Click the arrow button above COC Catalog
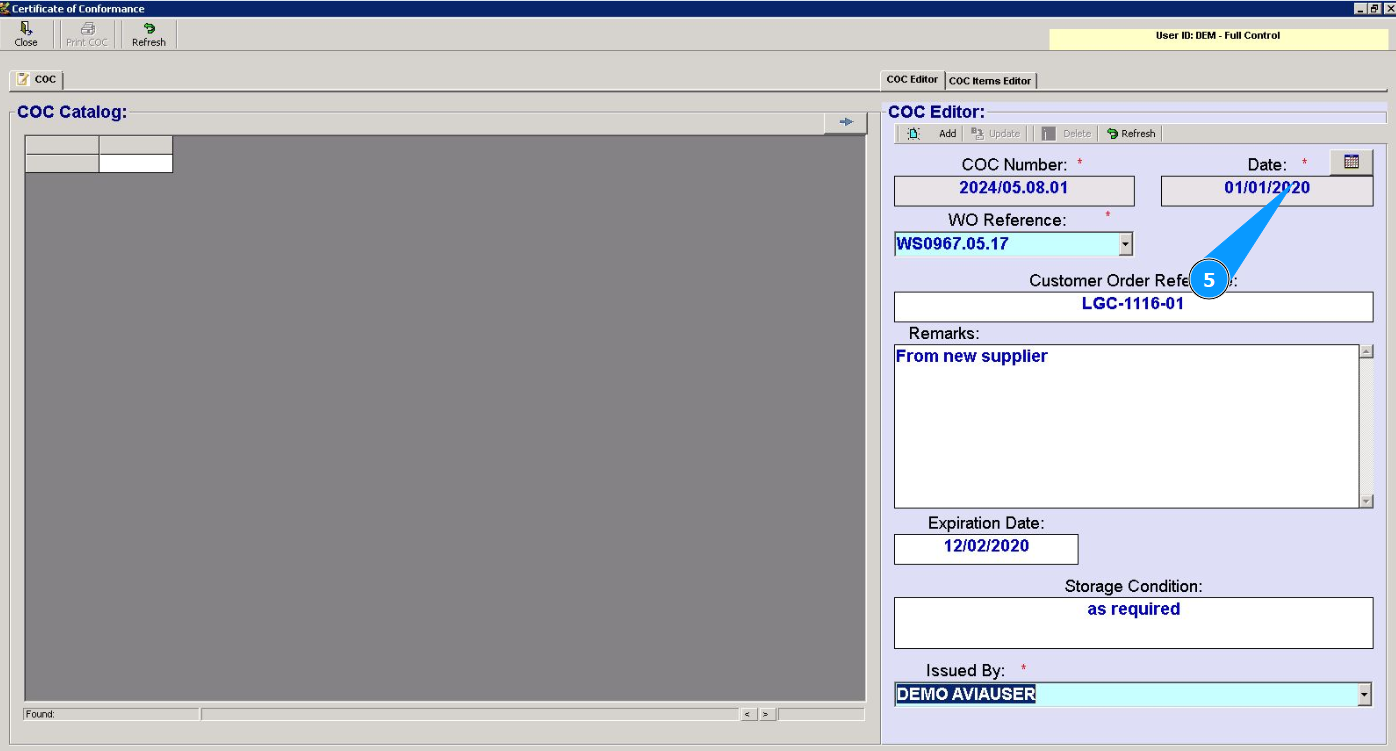The image size is (1396, 751). pos(846,122)
